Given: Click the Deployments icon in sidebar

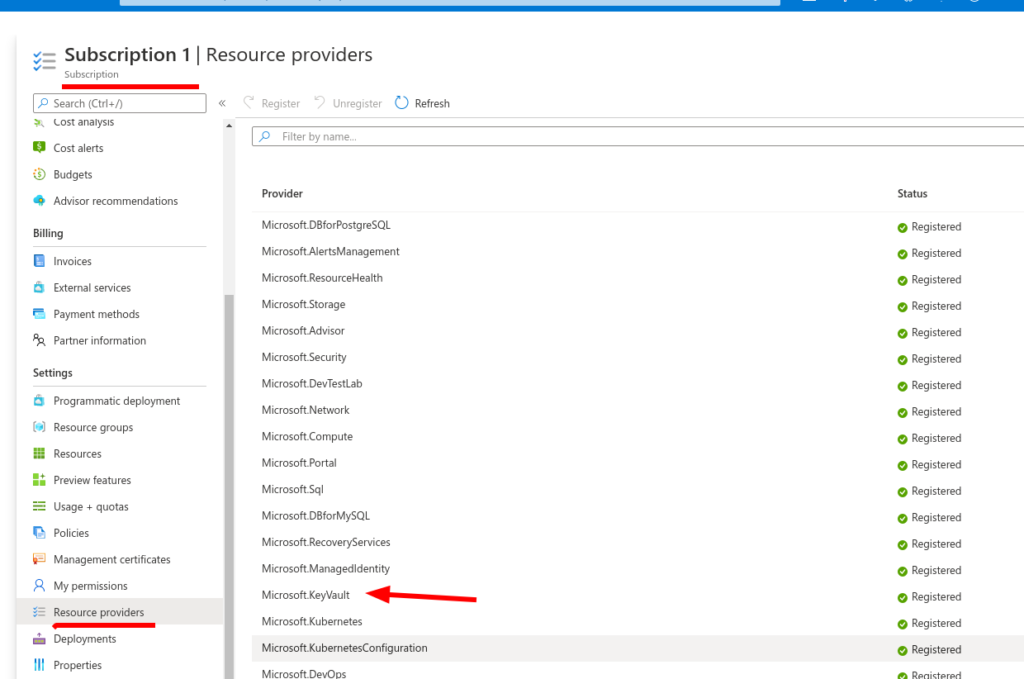Looking at the screenshot, I should tap(39, 639).
